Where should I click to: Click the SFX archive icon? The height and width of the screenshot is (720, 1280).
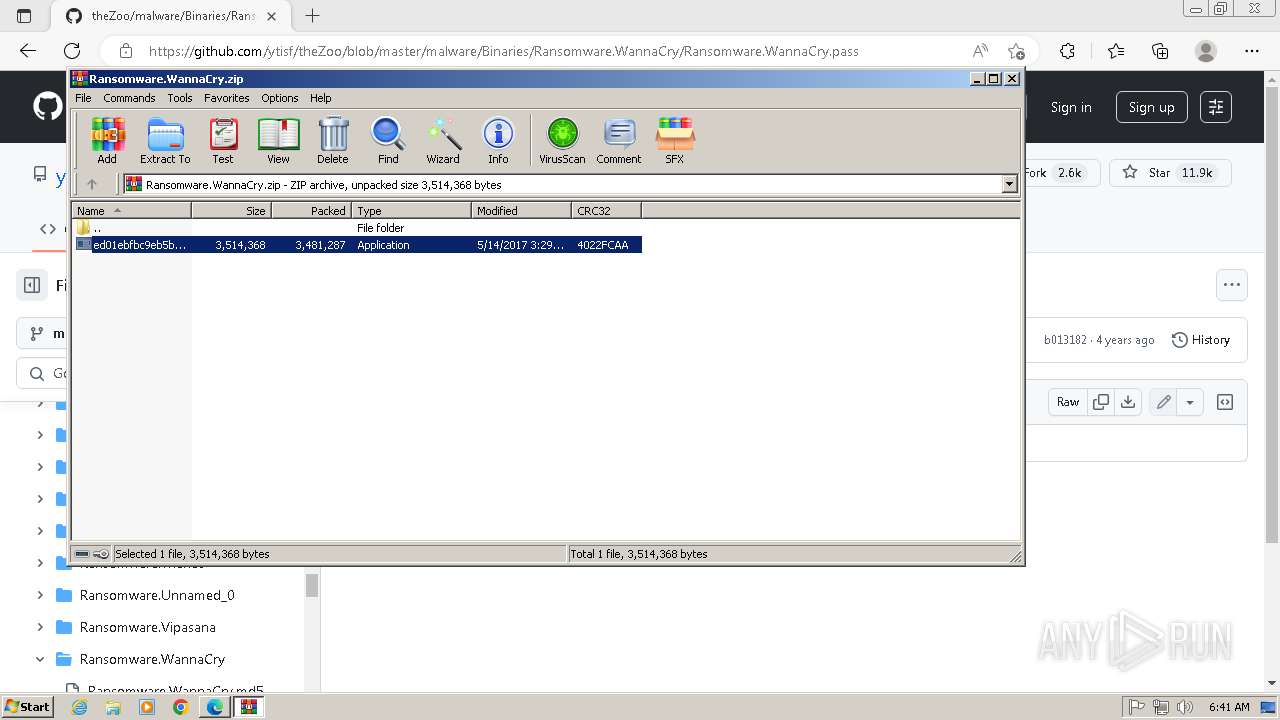click(675, 140)
